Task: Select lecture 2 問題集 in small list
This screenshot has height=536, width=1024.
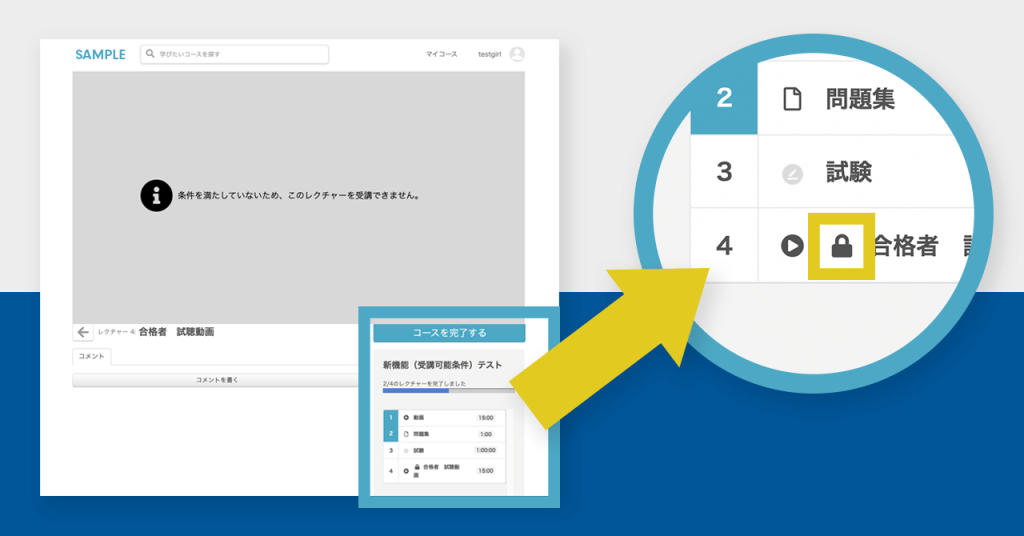Action: click(444, 434)
